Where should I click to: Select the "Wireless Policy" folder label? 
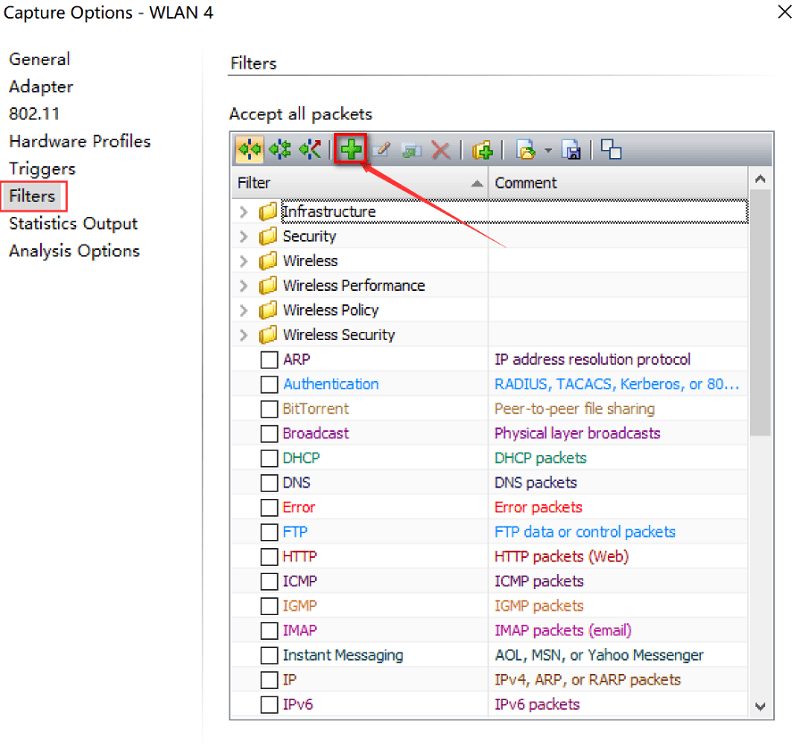point(331,310)
